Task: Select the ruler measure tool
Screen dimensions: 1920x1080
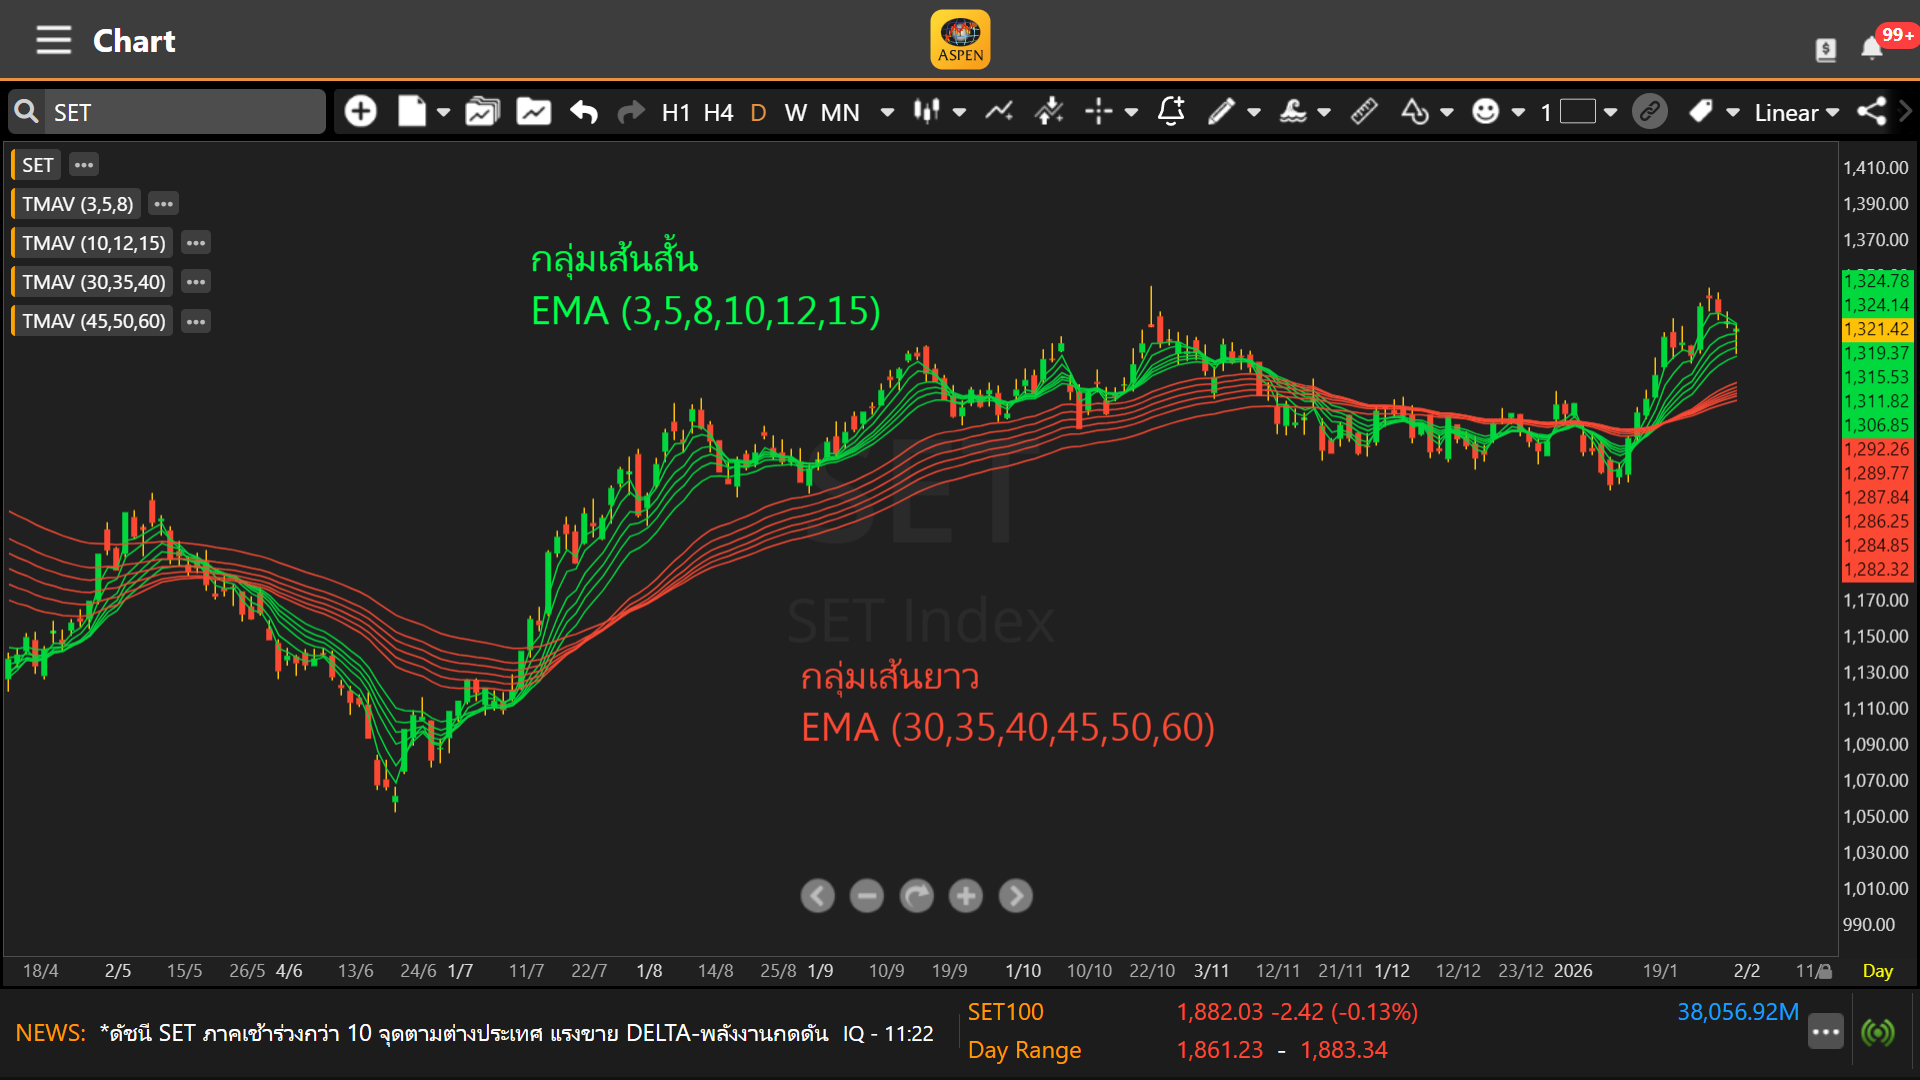Action: click(1364, 112)
